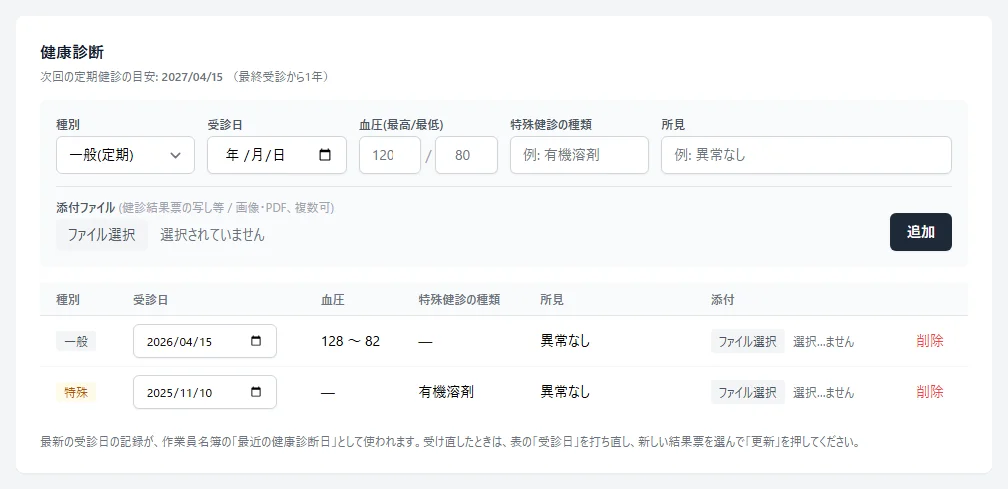1008x489 pixels.
Task: Click the 所見 input with 例: 異常なし
Action: point(806,155)
